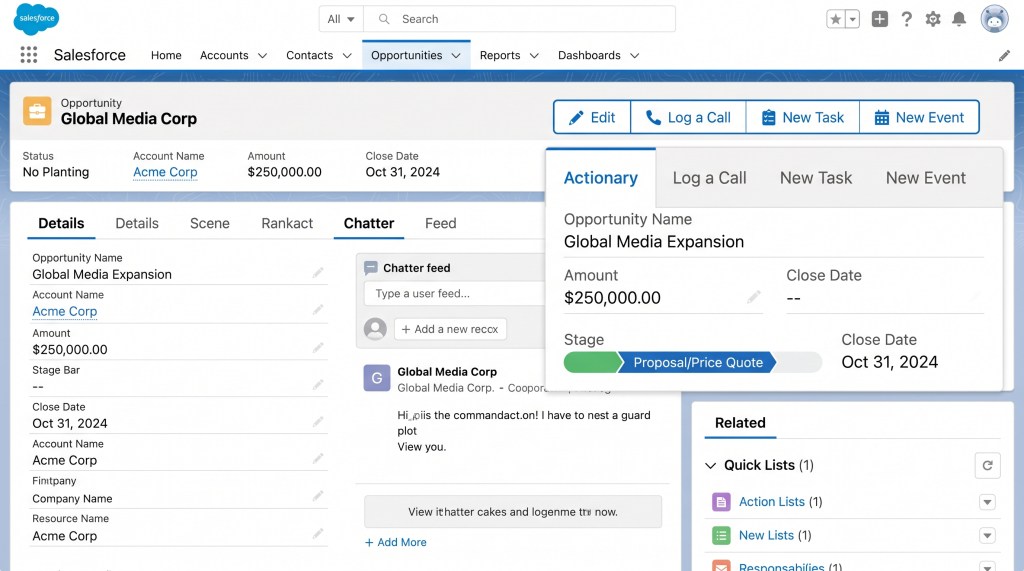Open the setup gear icon
This screenshot has height=571, width=1024.
point(933,19)
